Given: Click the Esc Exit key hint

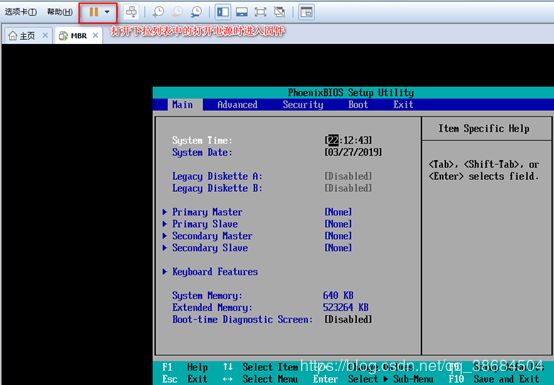Looking at the screenshot, I should click(185, 379).
